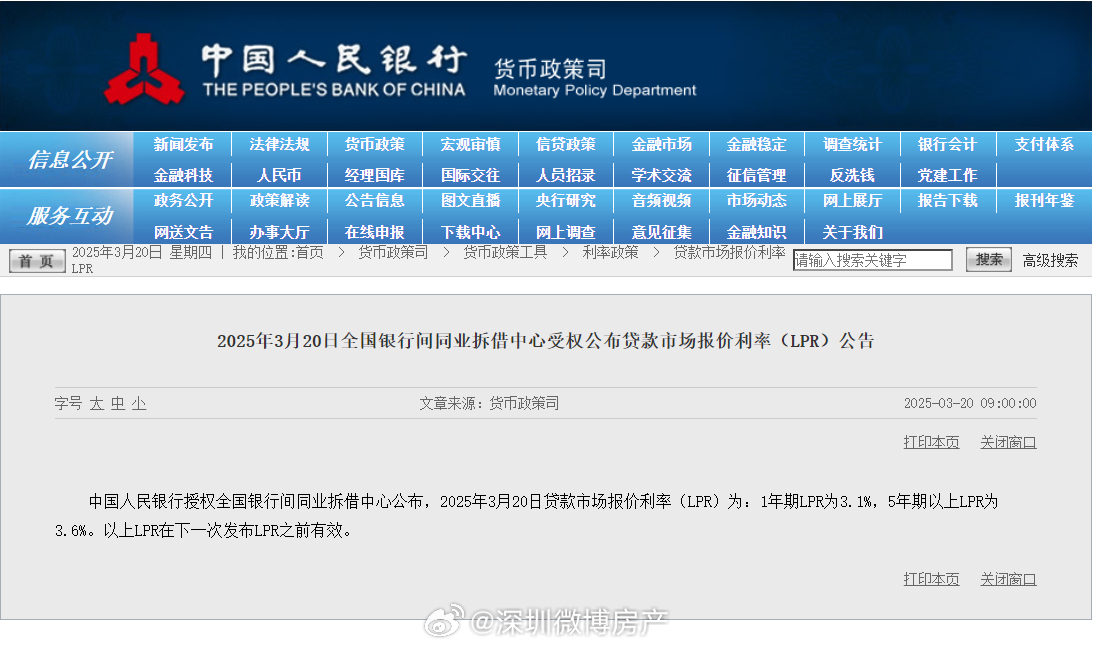The image size is (1095, 648).
Task: Open 金融知识 navigation link
Action: click(x=756, y=232)
